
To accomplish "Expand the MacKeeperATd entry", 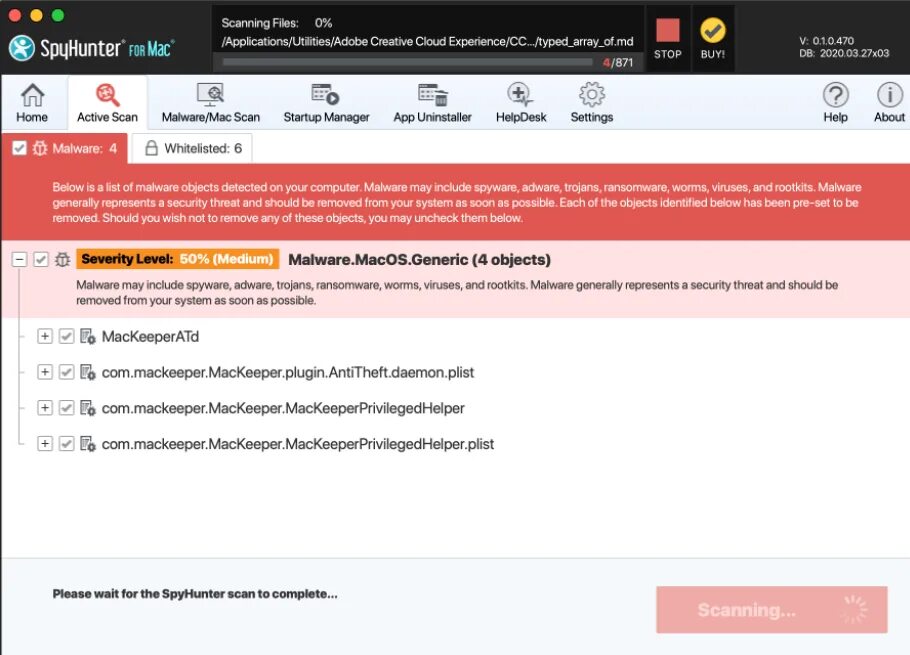I will [x=45, y=336].
